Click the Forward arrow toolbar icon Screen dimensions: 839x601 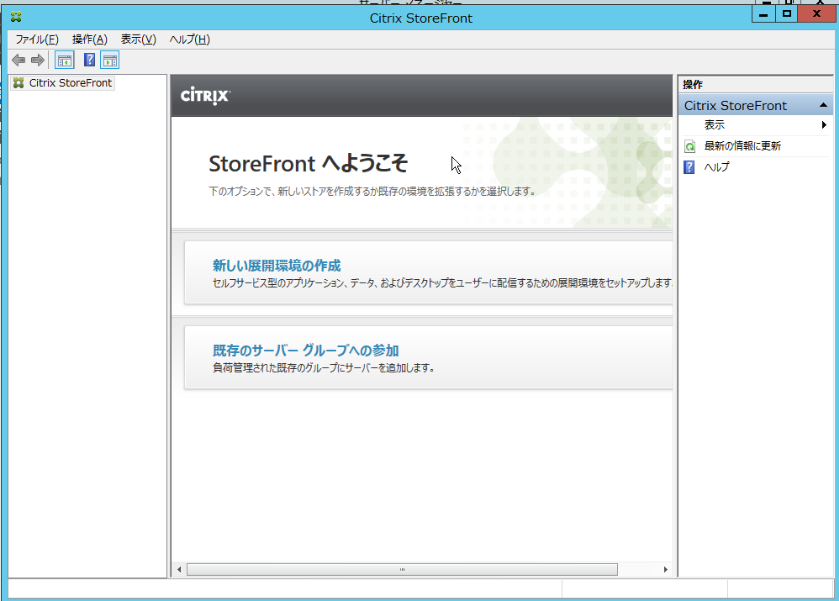[37, 60]
